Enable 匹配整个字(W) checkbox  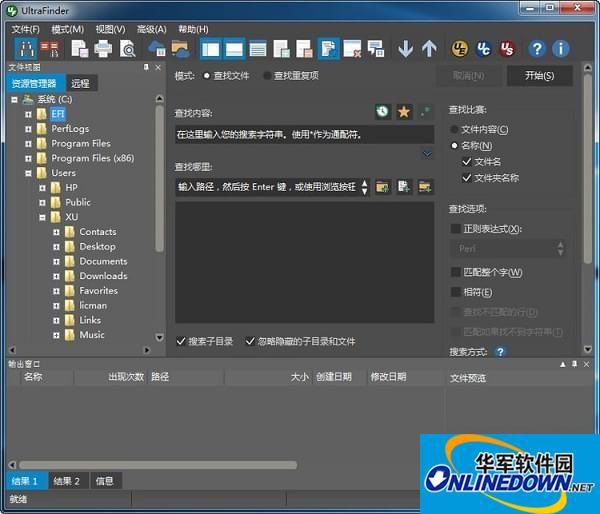point(455,272)
